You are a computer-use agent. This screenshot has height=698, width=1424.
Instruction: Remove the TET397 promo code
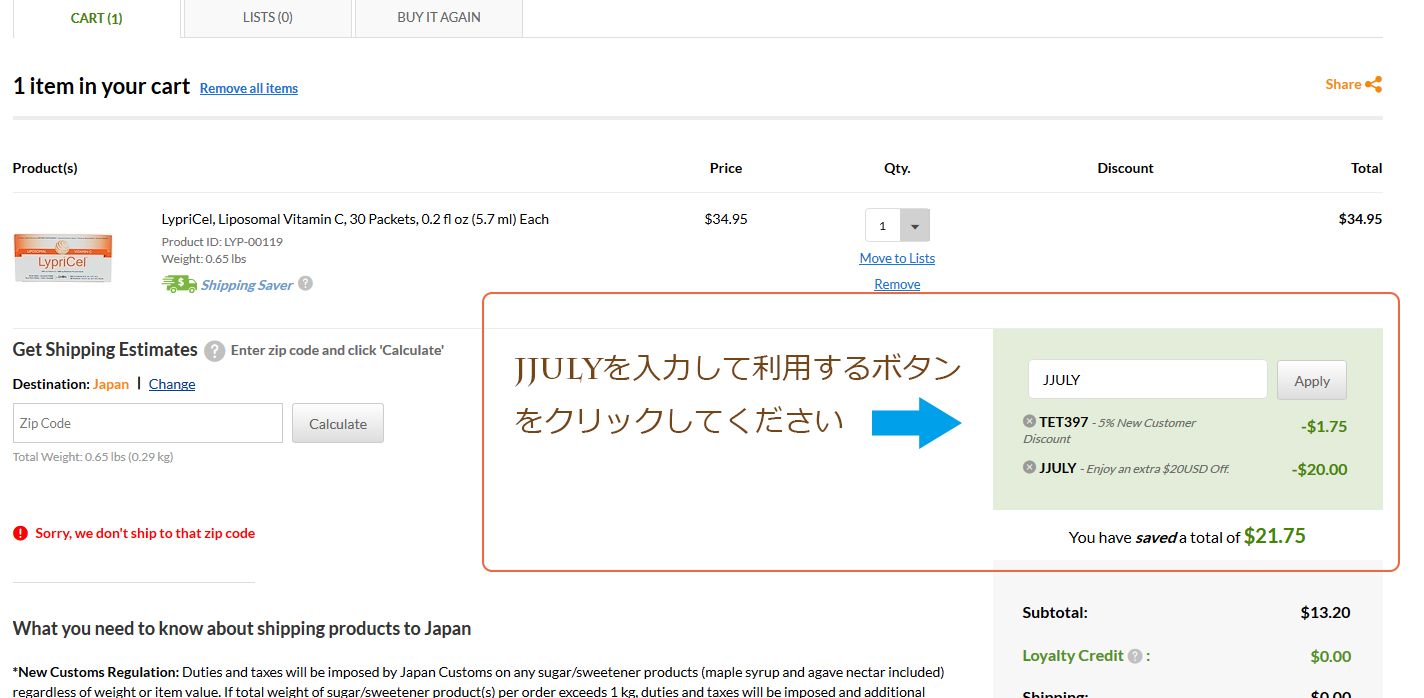[x=1029, y=421]
